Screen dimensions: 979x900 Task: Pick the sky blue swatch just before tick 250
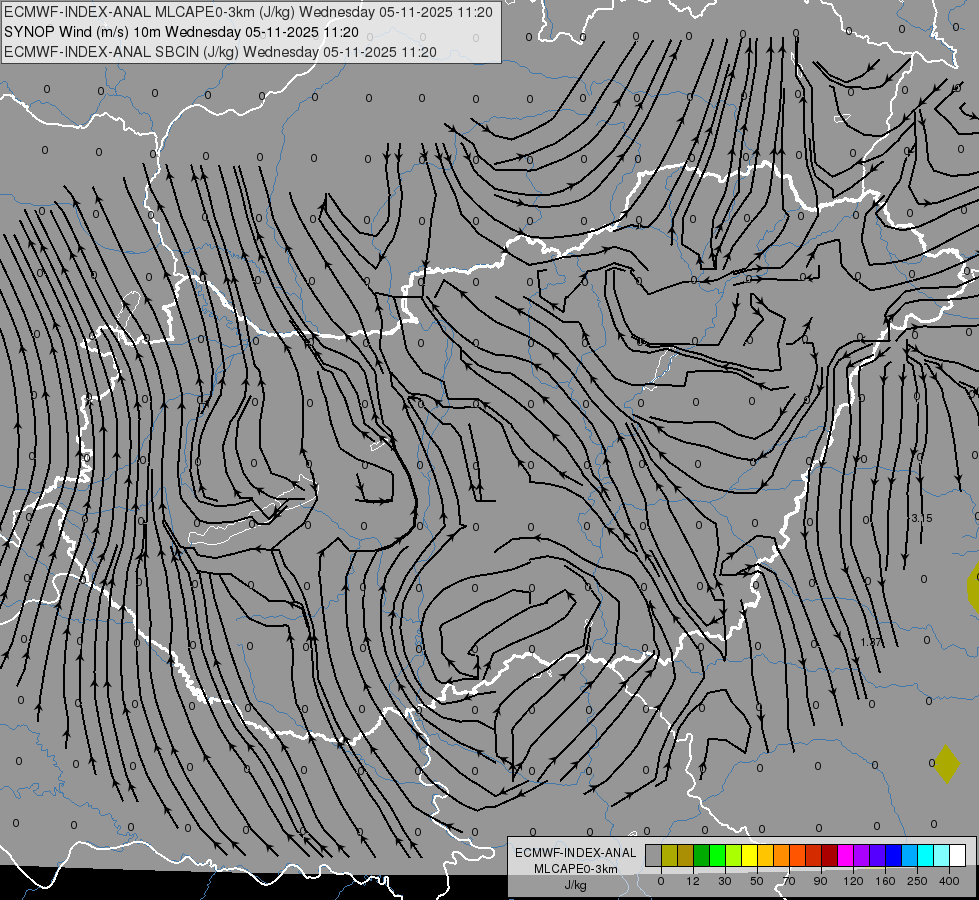(910, 856)
